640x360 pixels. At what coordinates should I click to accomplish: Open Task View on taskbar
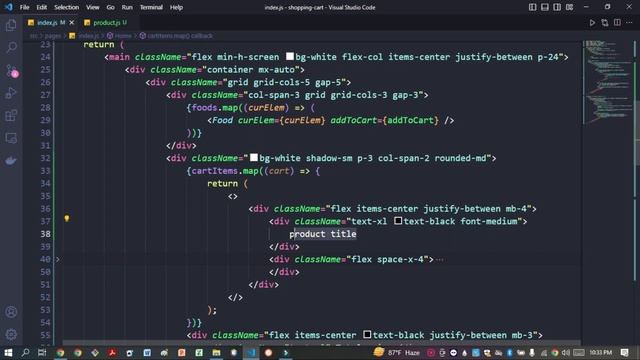pyautogui.click(x=42, y=352)
